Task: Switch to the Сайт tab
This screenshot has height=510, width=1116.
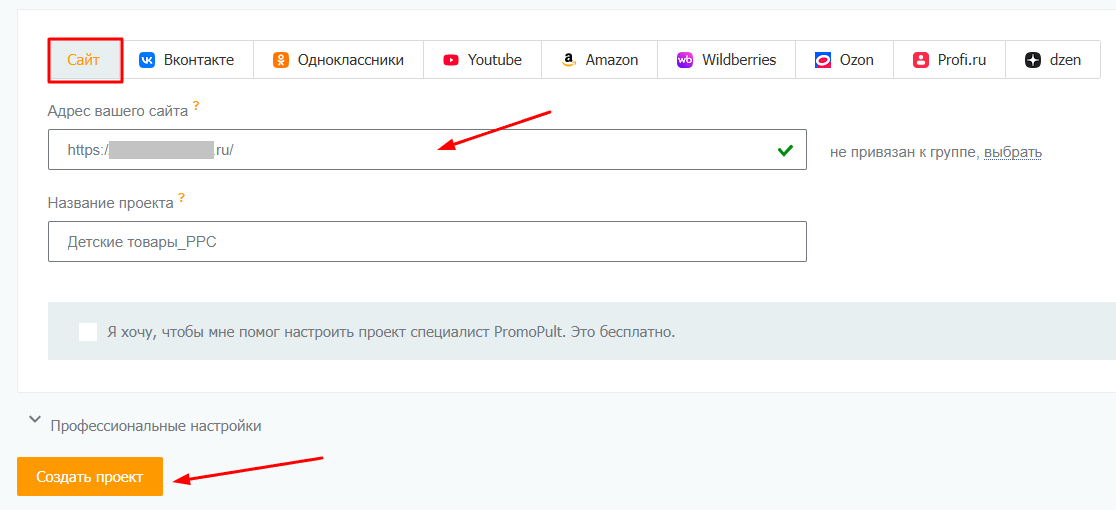Action: (x=84, y=60)
